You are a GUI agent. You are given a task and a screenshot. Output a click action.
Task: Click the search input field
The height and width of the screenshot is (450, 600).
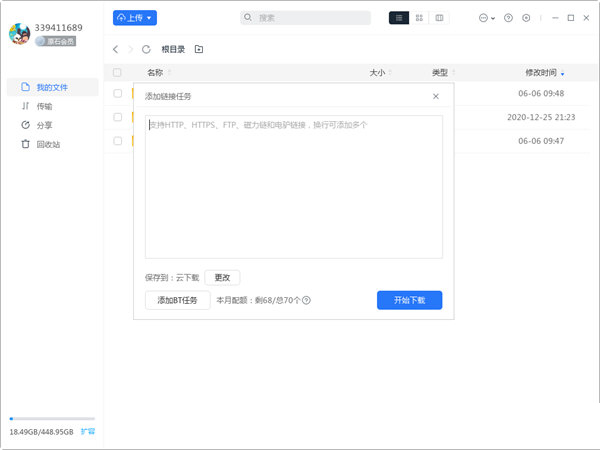point(305,18)
